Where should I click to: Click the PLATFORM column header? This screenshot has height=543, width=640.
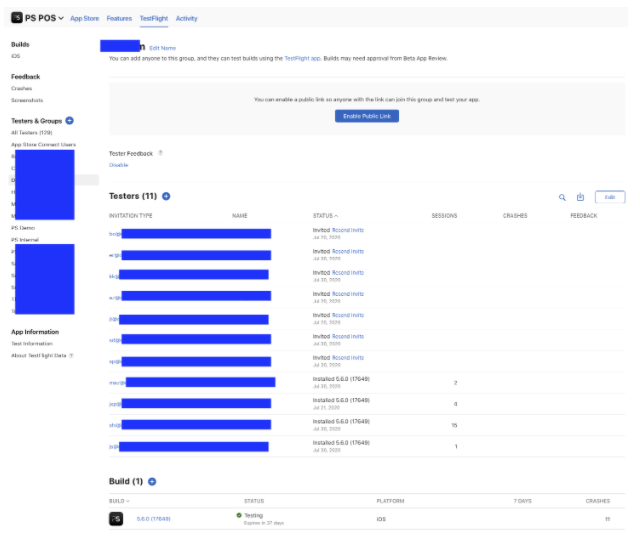click(390, 501)
